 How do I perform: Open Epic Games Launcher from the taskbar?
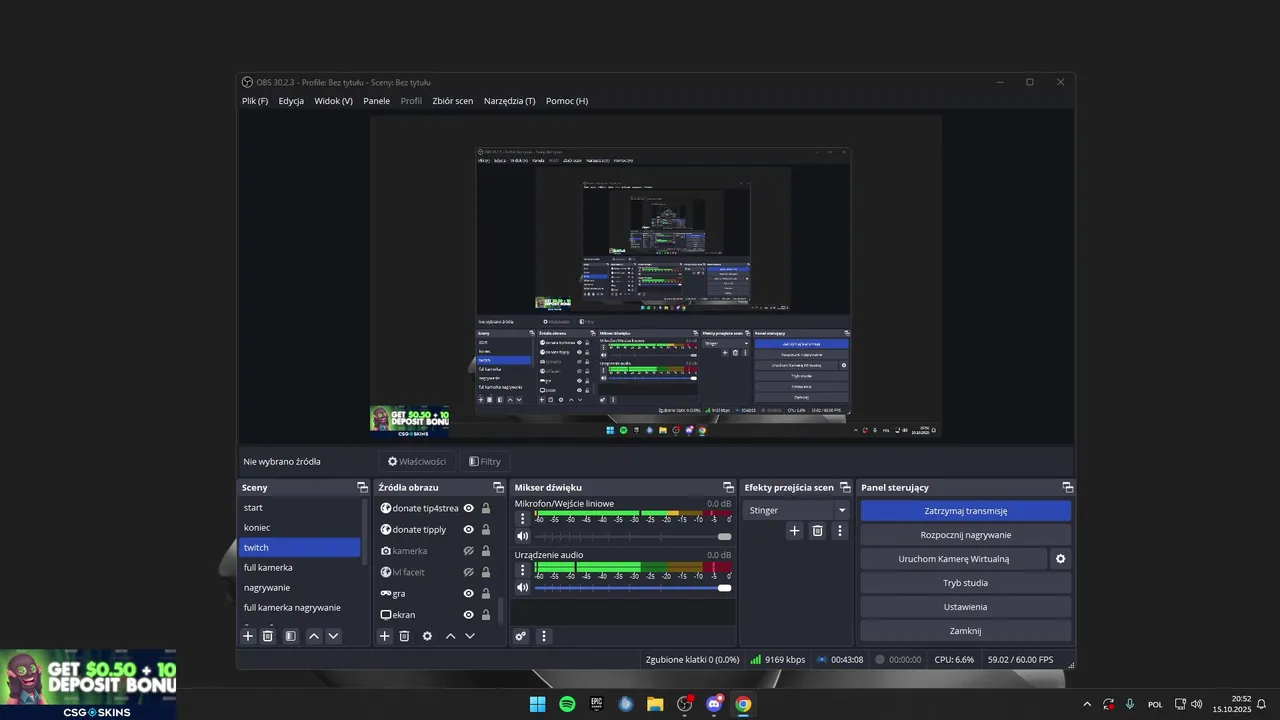pos(597,704)
